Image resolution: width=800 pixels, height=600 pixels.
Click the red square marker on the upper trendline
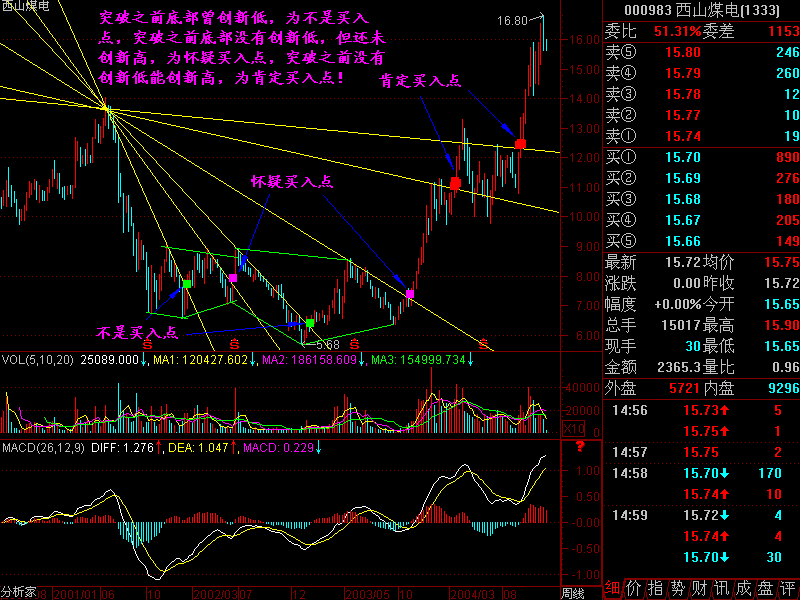click(x=520, y=144)
